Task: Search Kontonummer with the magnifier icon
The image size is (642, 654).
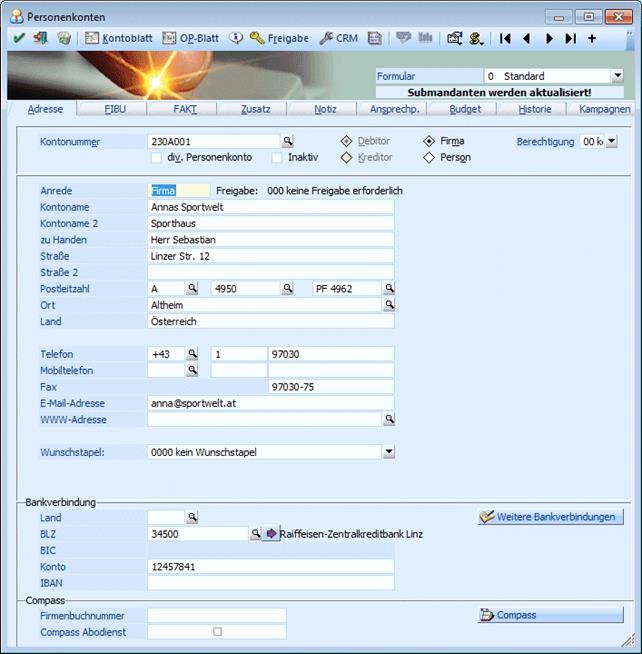Action: (287, 142)
